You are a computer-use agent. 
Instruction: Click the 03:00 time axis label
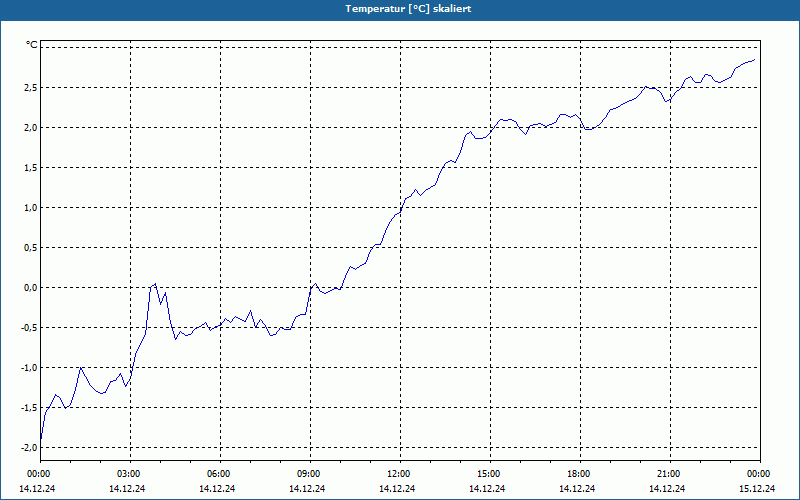[x=131, y=474]
